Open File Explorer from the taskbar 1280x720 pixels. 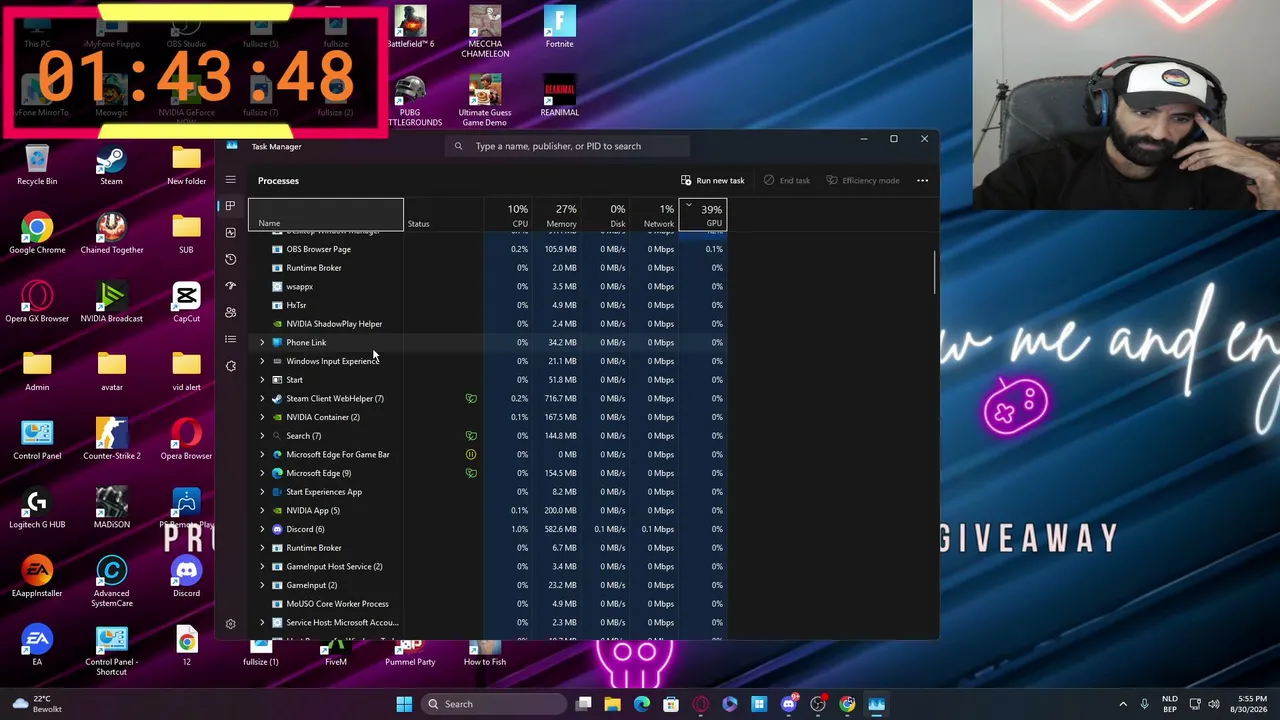point(613,704)
